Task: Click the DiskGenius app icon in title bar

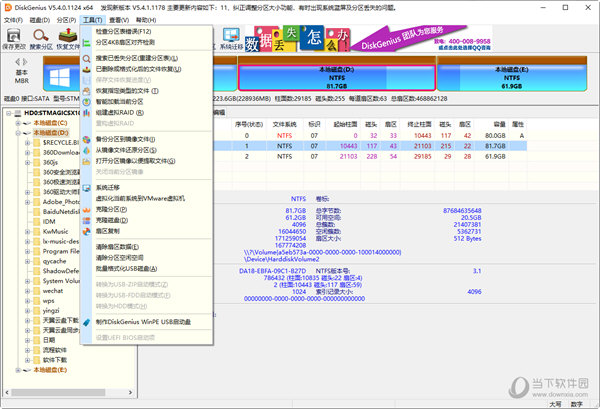Action: pos(8,7)
